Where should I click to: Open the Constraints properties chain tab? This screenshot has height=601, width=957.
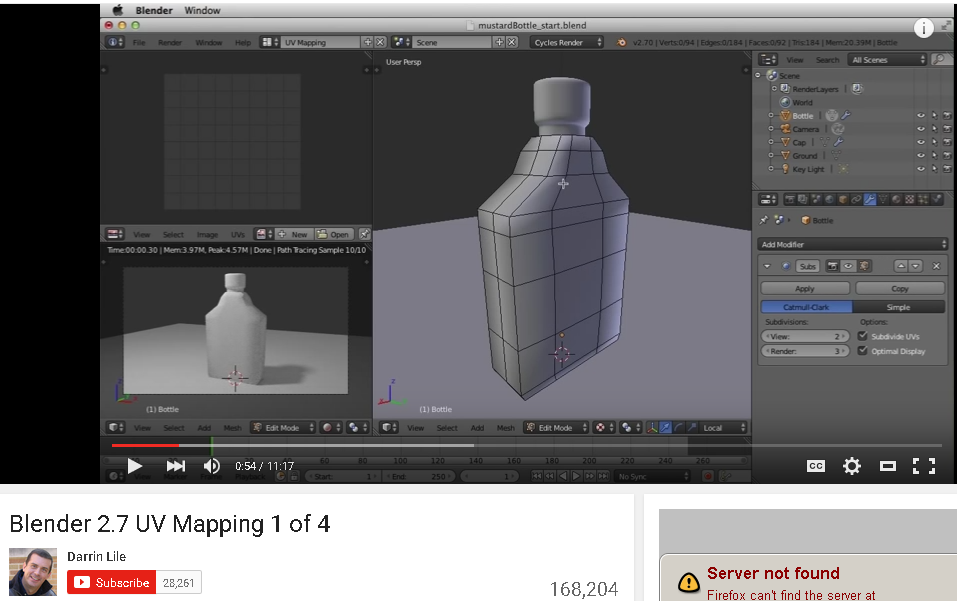(856, 200)
